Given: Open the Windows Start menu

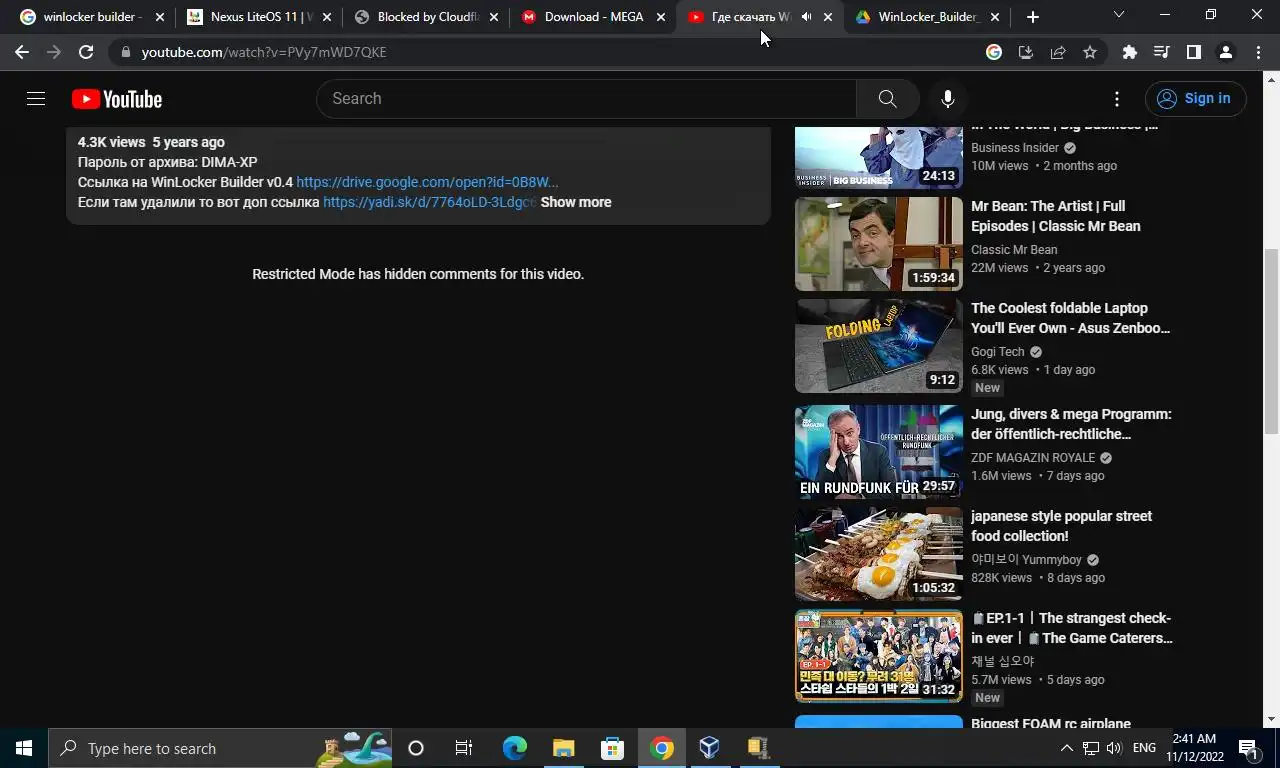Looking at the screenshot, I should click(24, 748).
